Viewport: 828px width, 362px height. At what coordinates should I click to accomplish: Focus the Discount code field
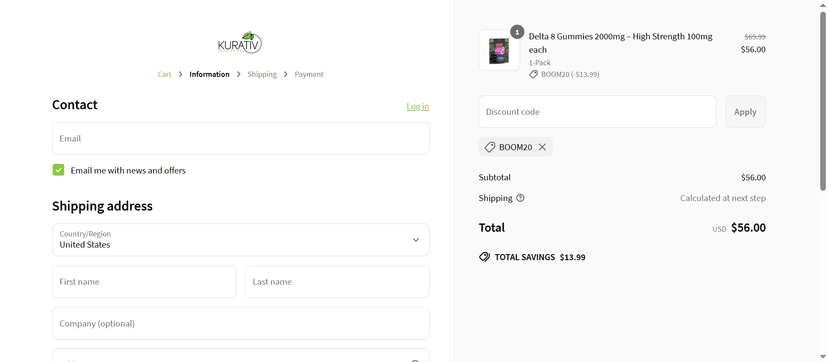[597, 111]
